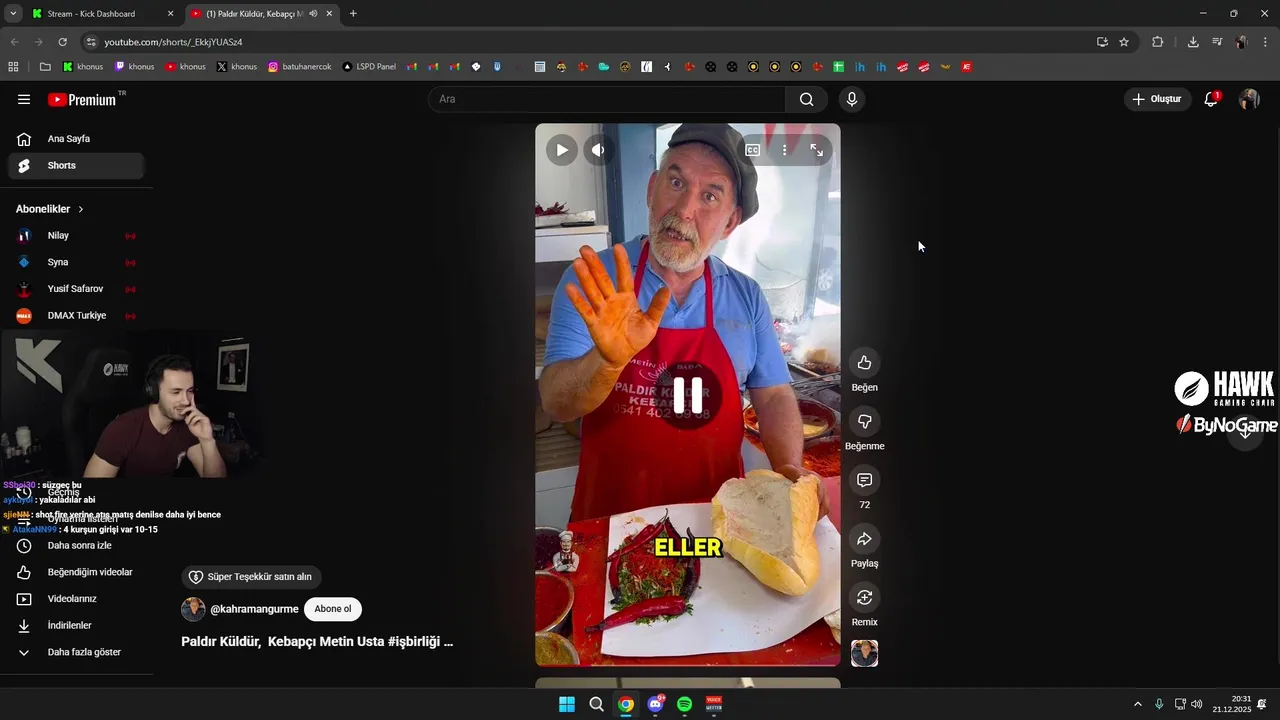Open Videolarınız in sidebar

pos(76,599)
